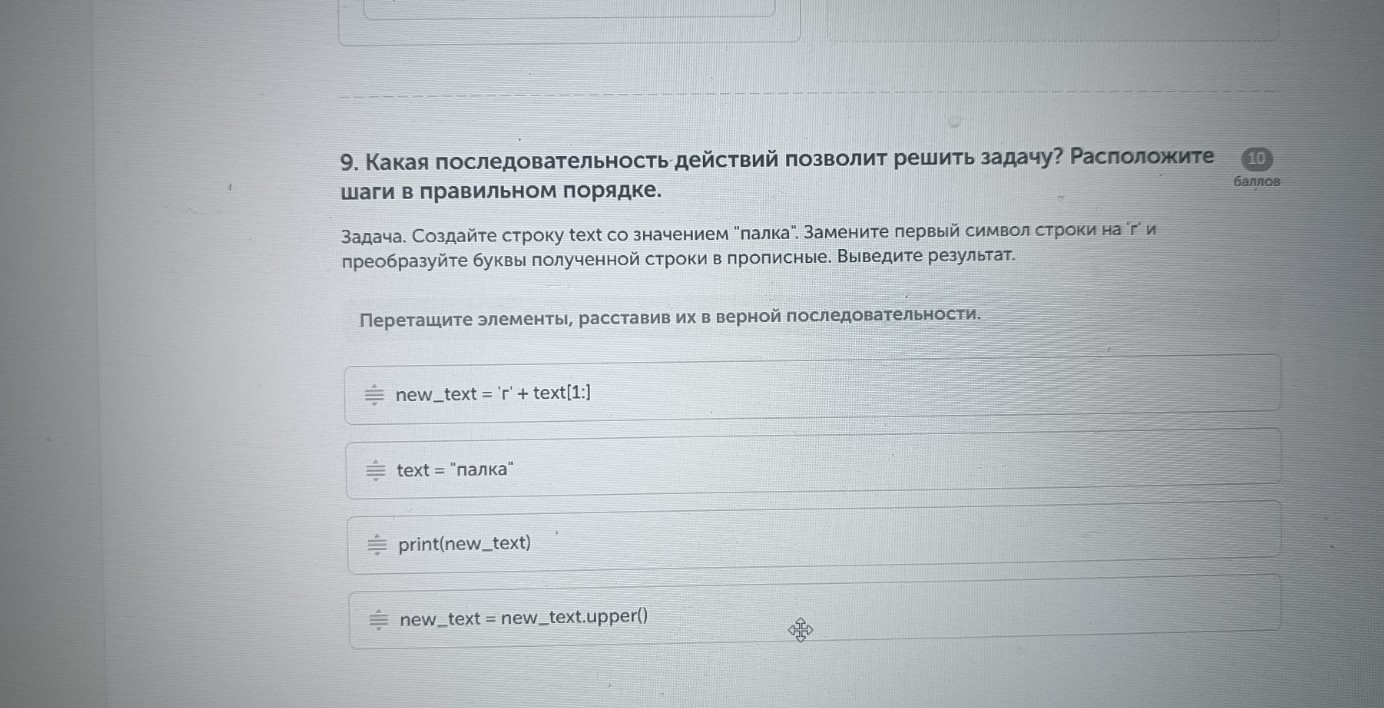Screen dimensions: 1384x708
Task: Click the card at the top right
Action: point(1050,18)
